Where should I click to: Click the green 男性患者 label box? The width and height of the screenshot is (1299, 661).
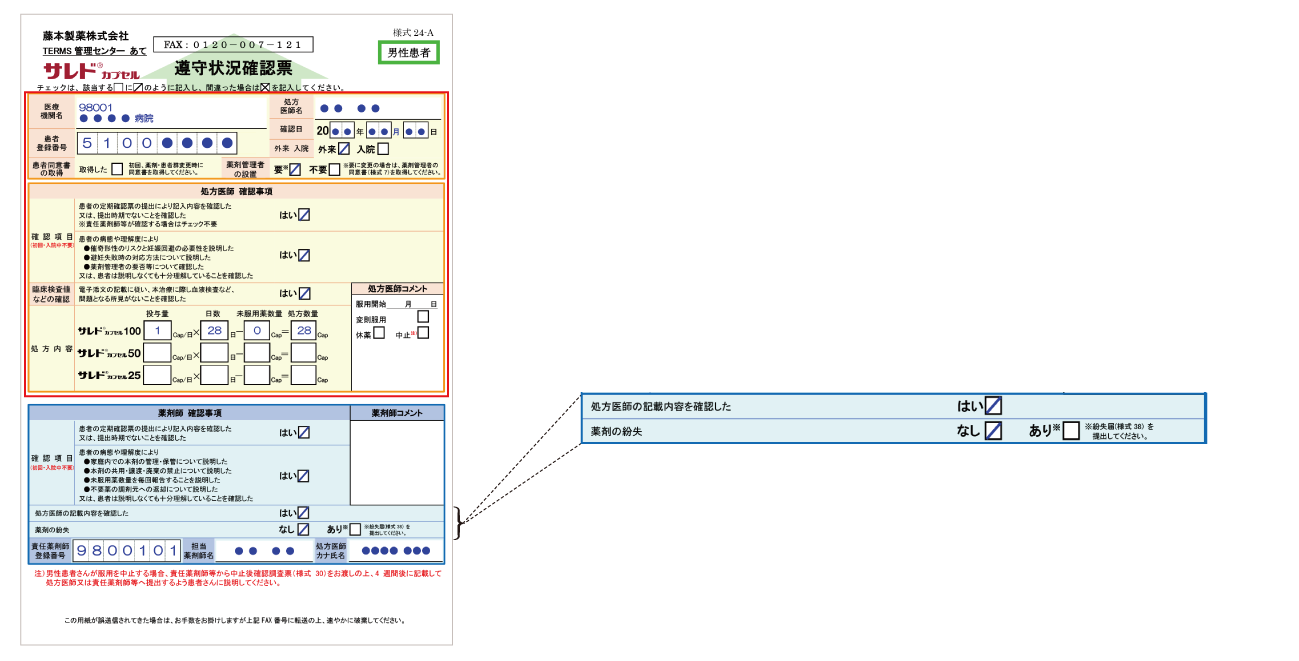coord(410,53)
